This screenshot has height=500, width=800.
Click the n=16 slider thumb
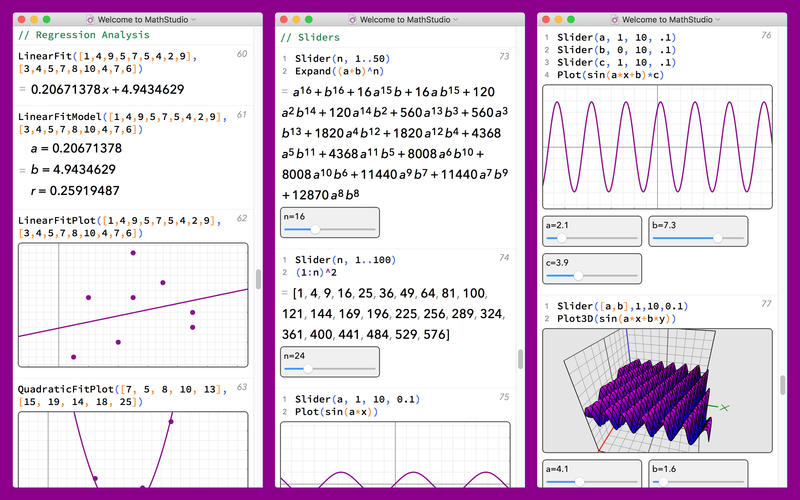(x=315, y=230)
